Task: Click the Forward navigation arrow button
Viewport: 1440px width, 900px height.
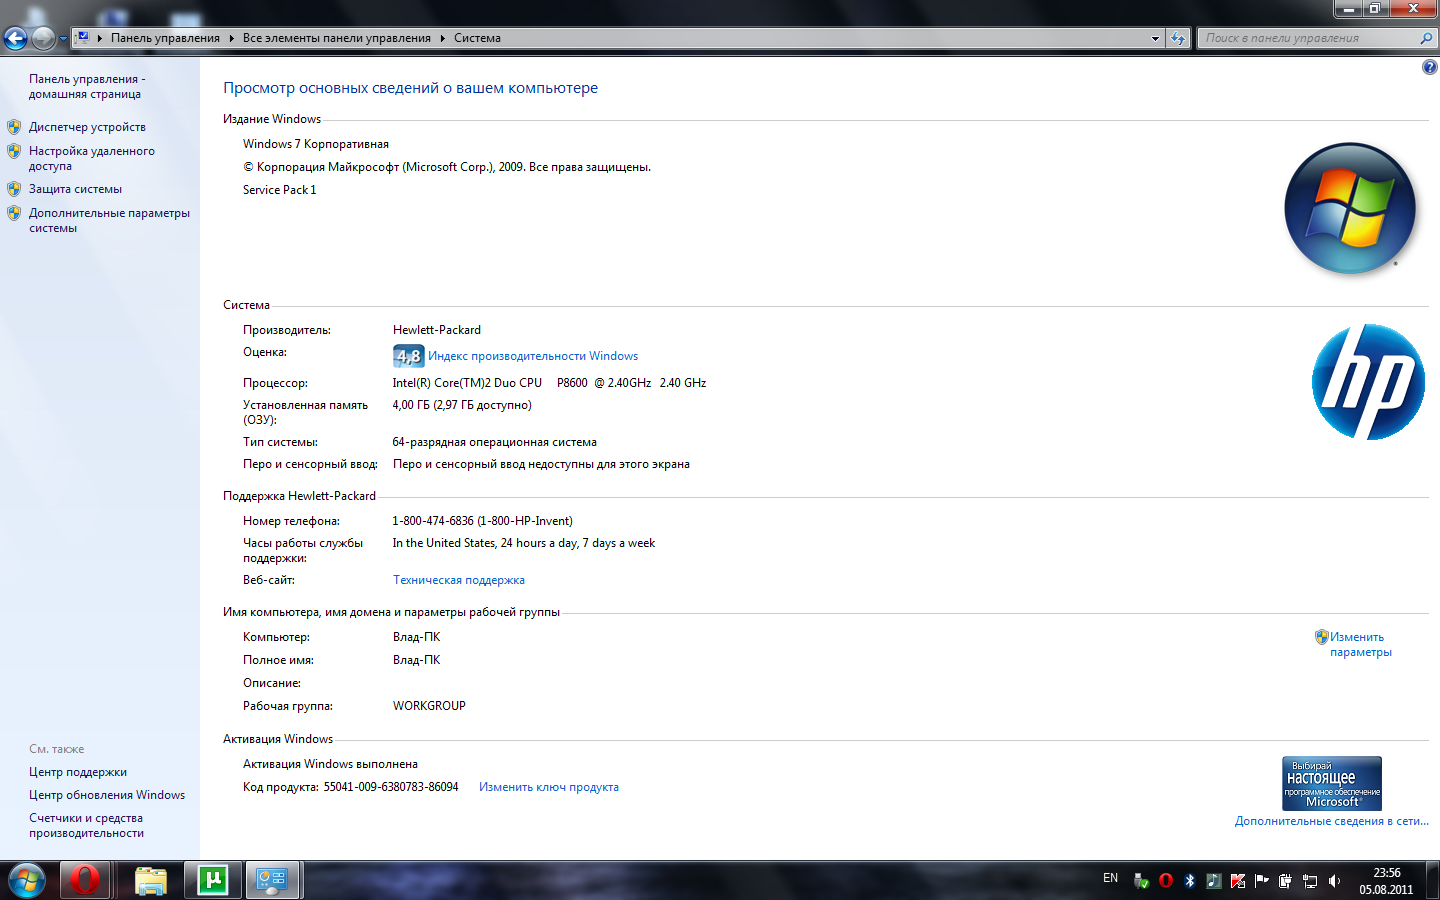Action: [43, 38]
